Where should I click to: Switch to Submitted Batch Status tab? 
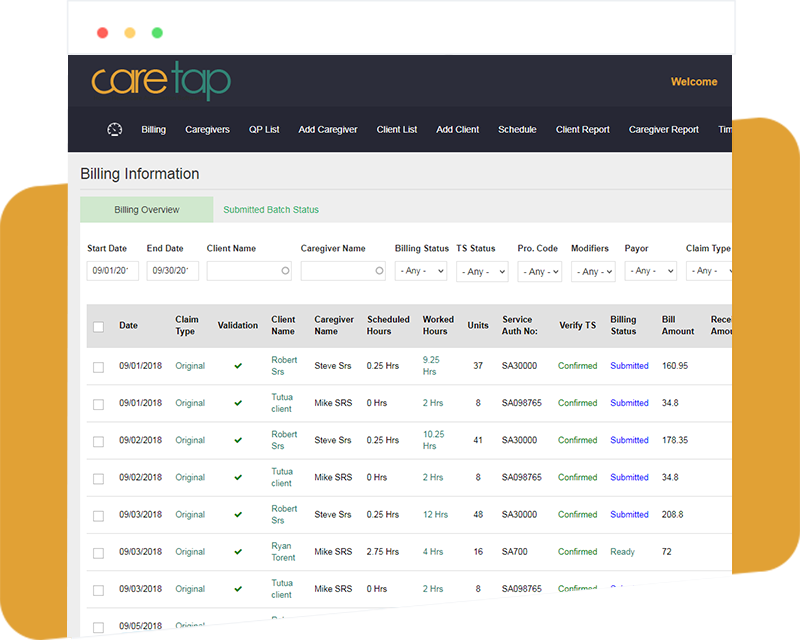coord(271,210)
